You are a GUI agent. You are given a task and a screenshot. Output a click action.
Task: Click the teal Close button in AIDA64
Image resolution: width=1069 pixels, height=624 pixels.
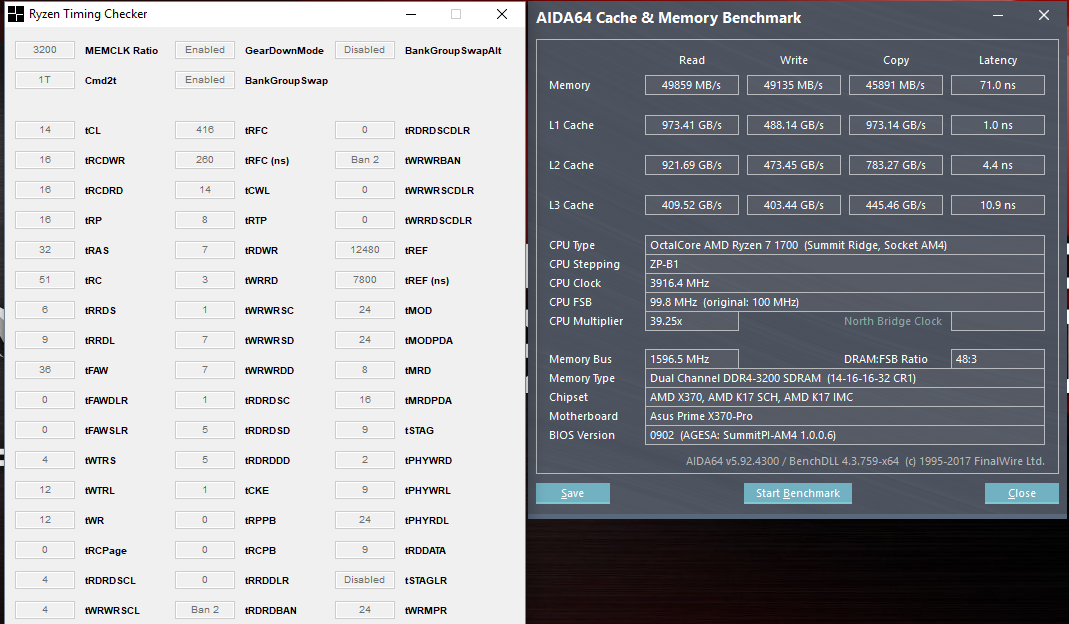click(1021, 493)
